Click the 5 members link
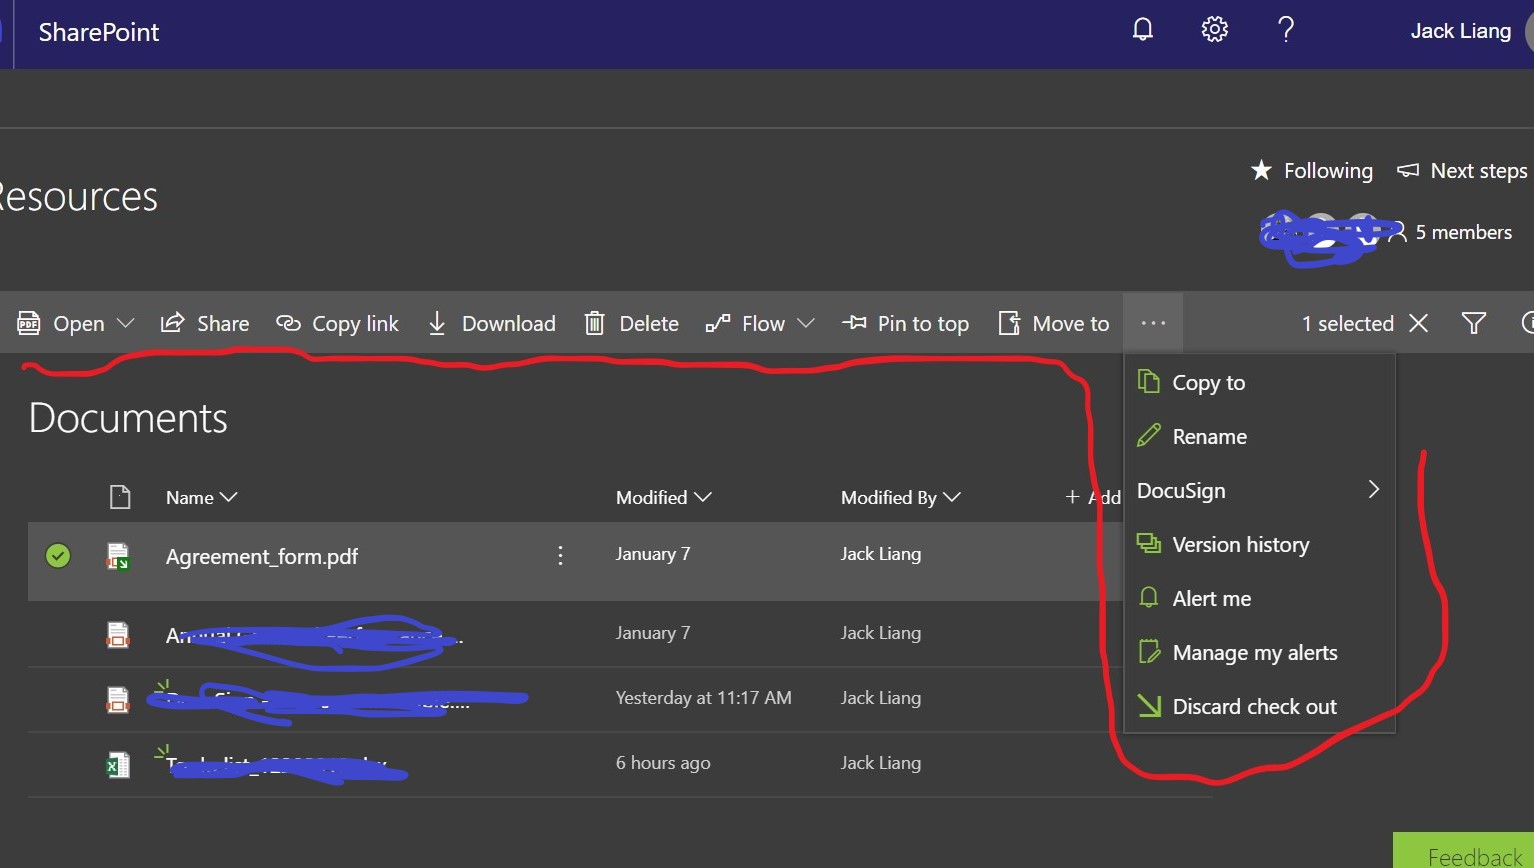The width and height of the screenshot is (1534, 868). [1463, 232]
